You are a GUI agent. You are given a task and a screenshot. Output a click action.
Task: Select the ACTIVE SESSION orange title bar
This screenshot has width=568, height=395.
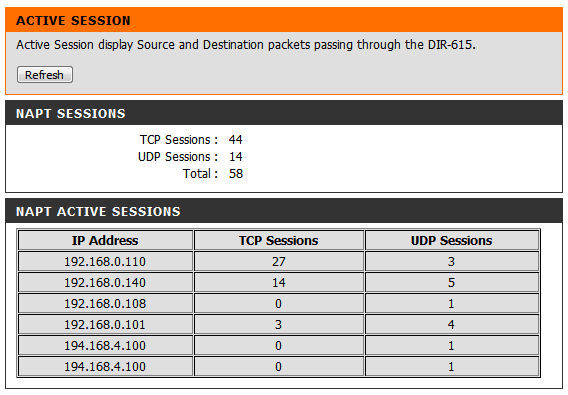(x=284, y=20)
